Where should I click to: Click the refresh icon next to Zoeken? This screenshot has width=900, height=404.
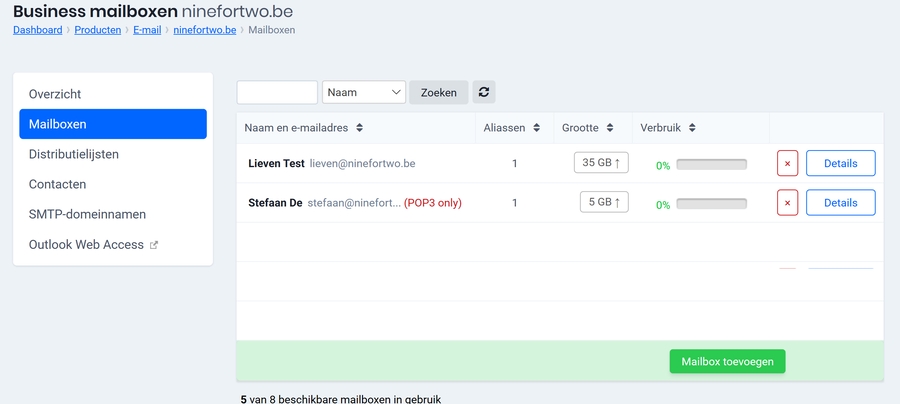tap(484, 92)
